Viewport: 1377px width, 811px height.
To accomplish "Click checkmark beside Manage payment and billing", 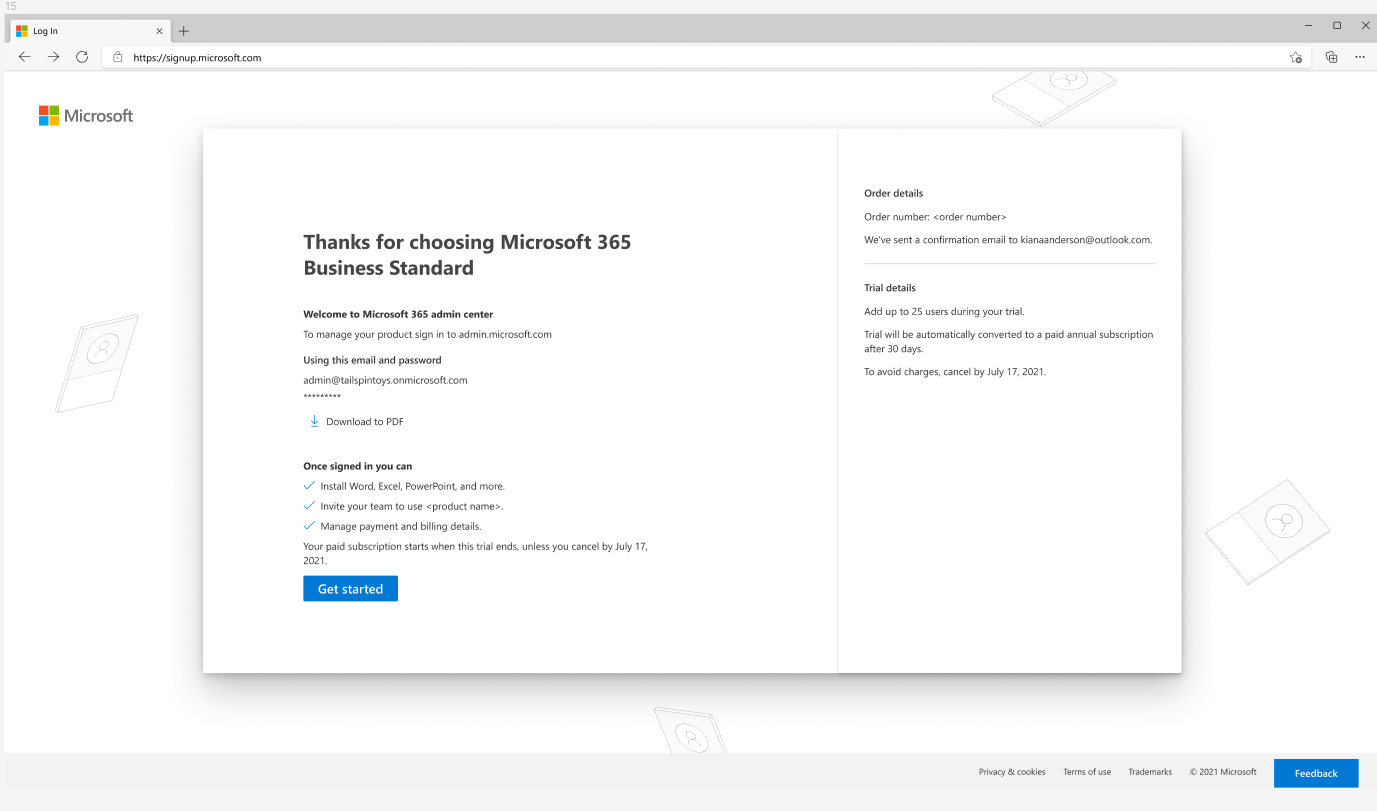I will click(x=309, y=526).
